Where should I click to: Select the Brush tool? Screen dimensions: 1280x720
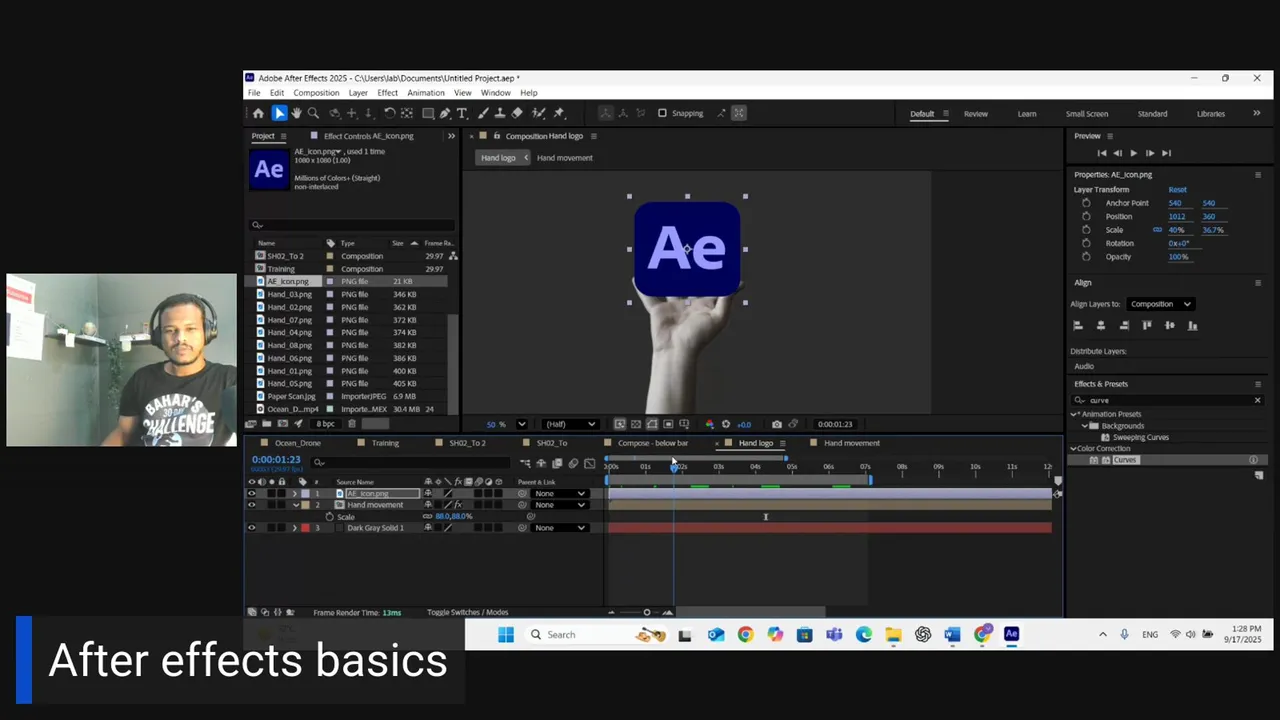(484, 113)
